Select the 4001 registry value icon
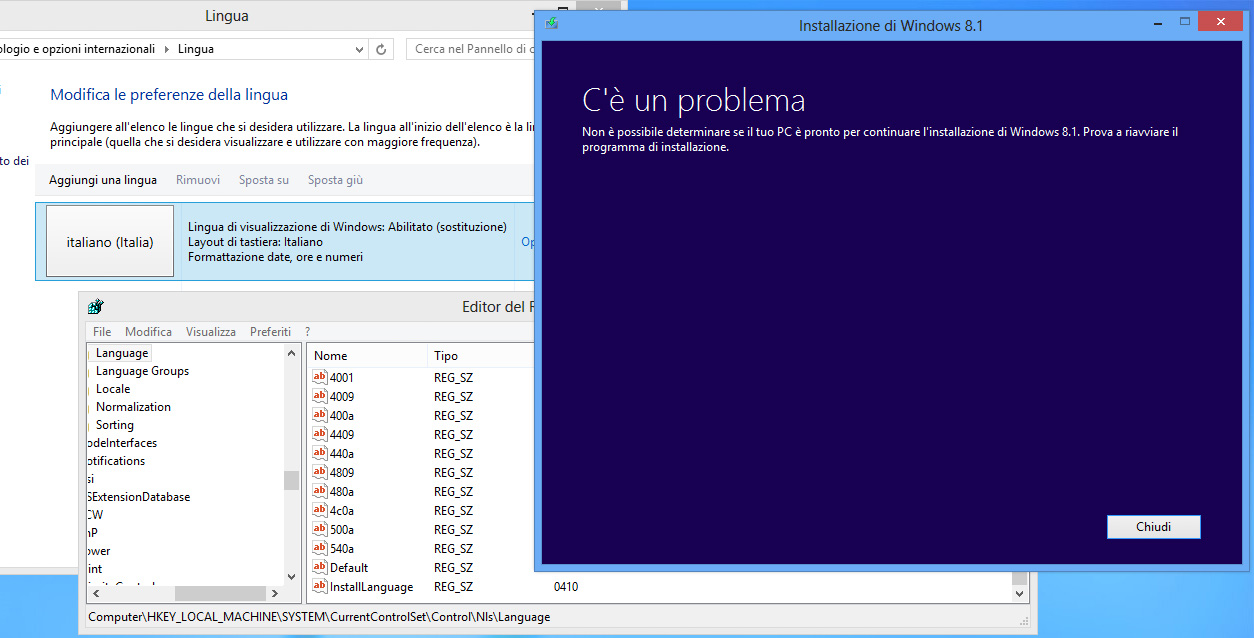Viewport: 1254px width, 638px height. click(320, 377)
